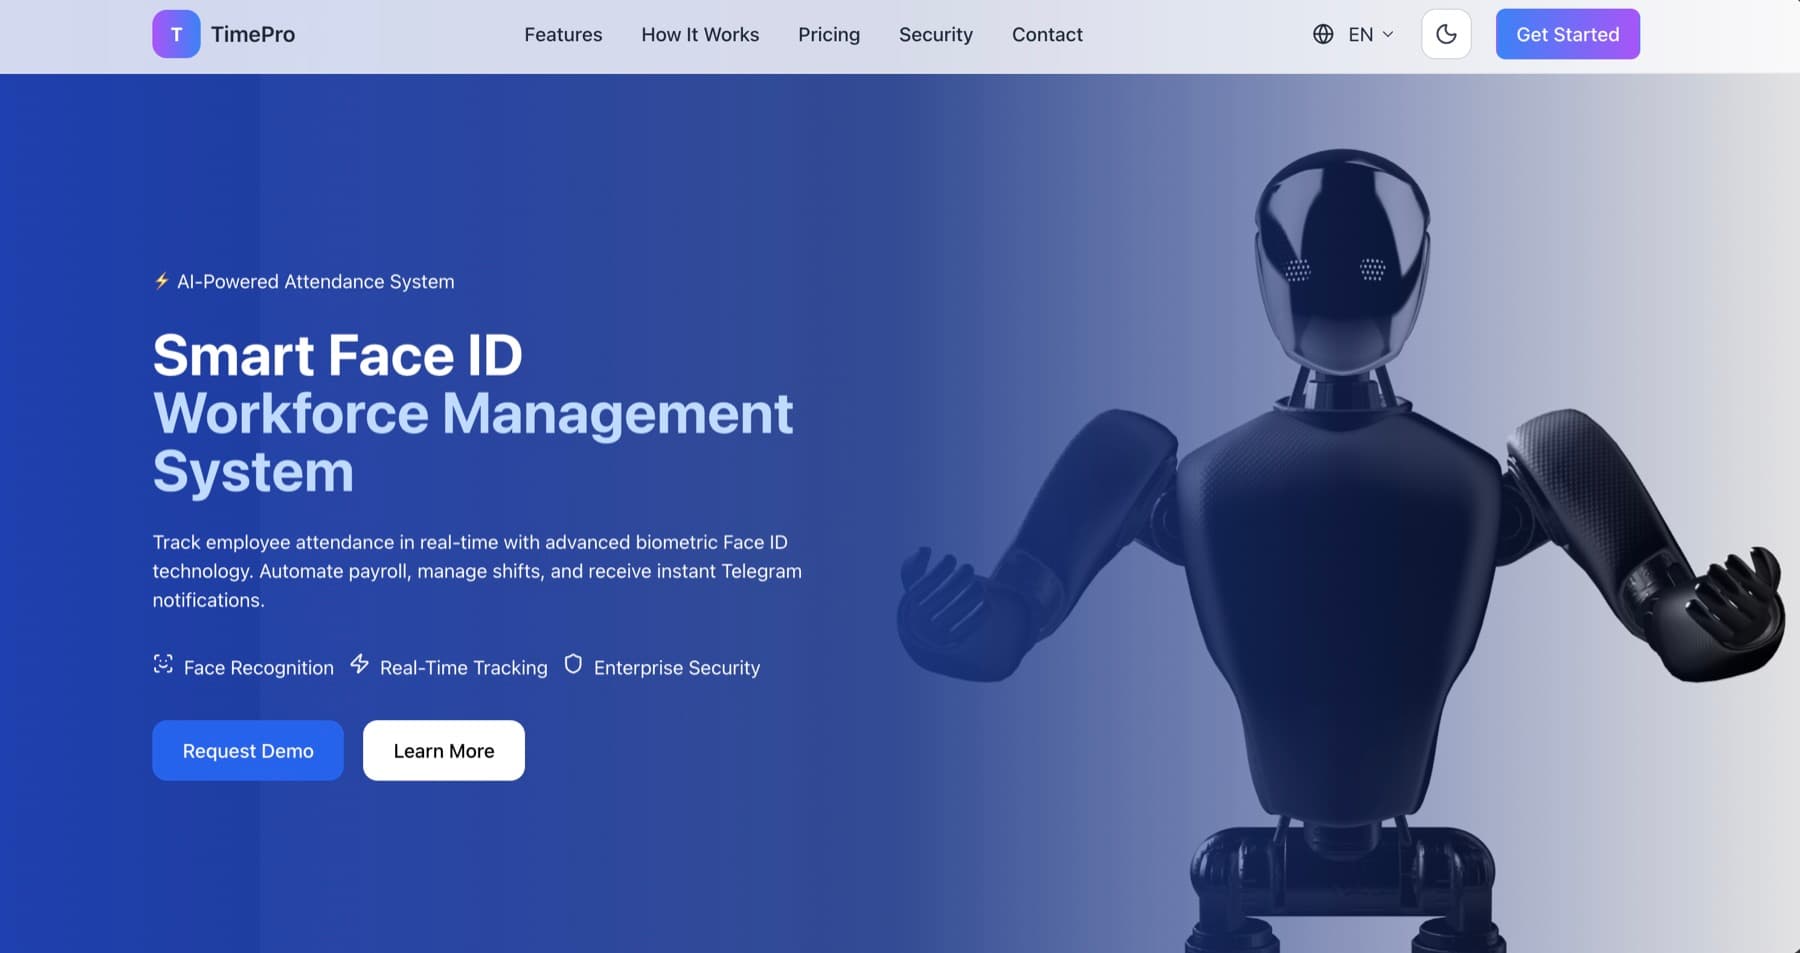Click the Real-Time Tracking bolt icon

tap(360, 664)
